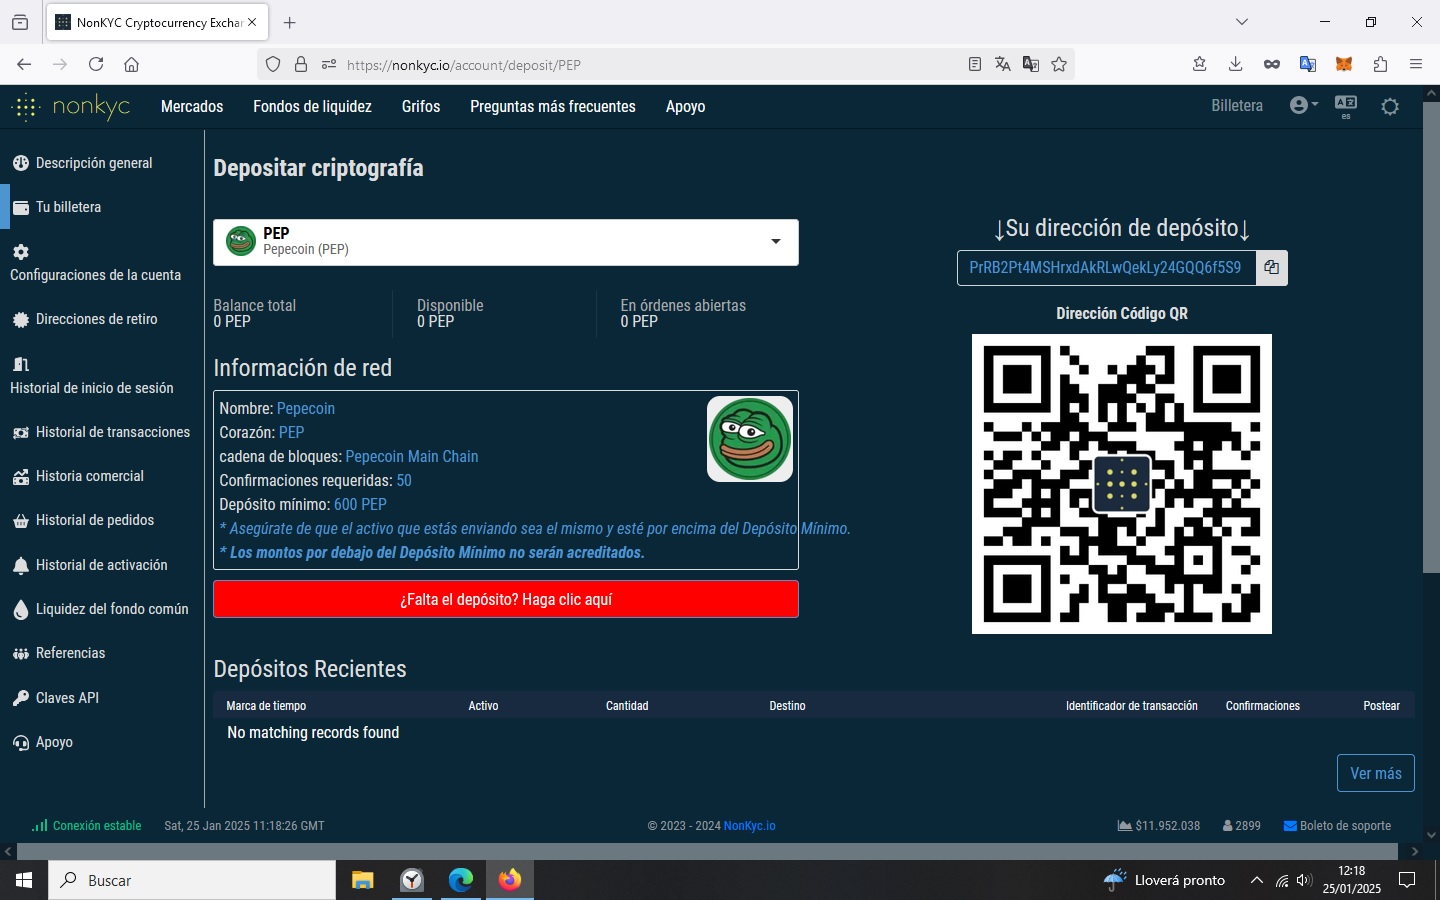Screen dimensions: 1440x900
Task: Open Configuraciones de la cuenta
Action: (x=95, y=264)
